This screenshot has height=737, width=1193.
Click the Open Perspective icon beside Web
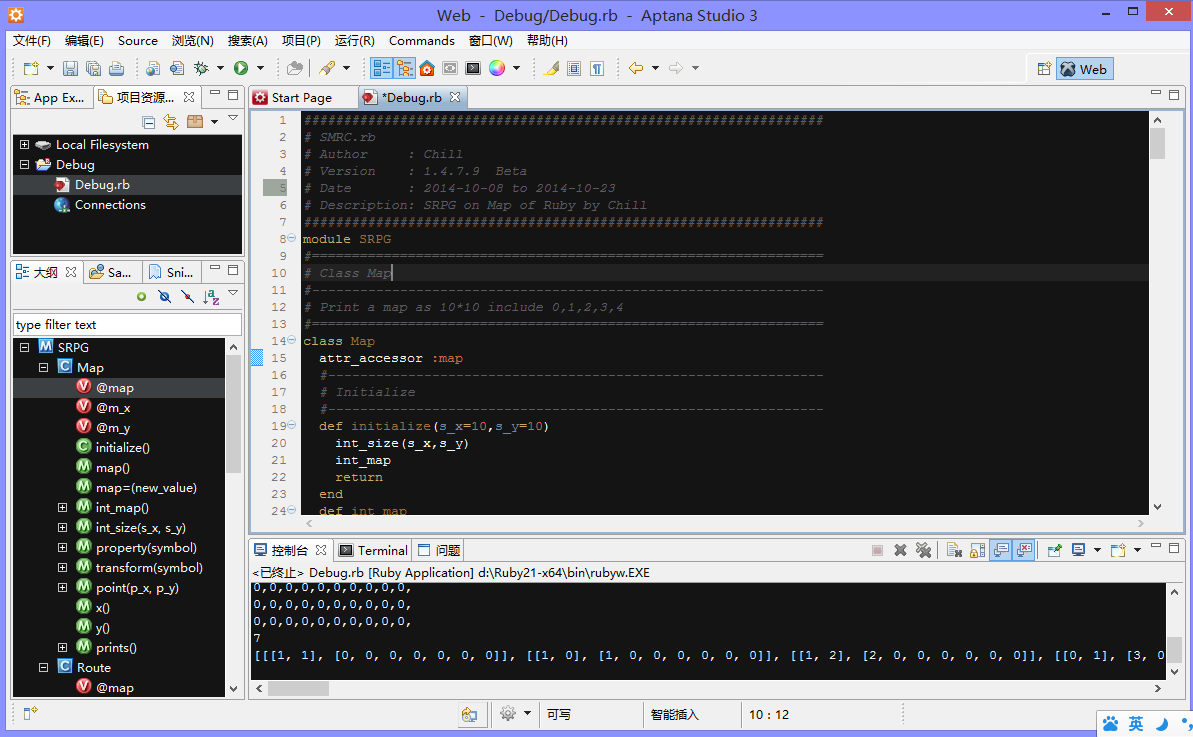pos(1045,69)
